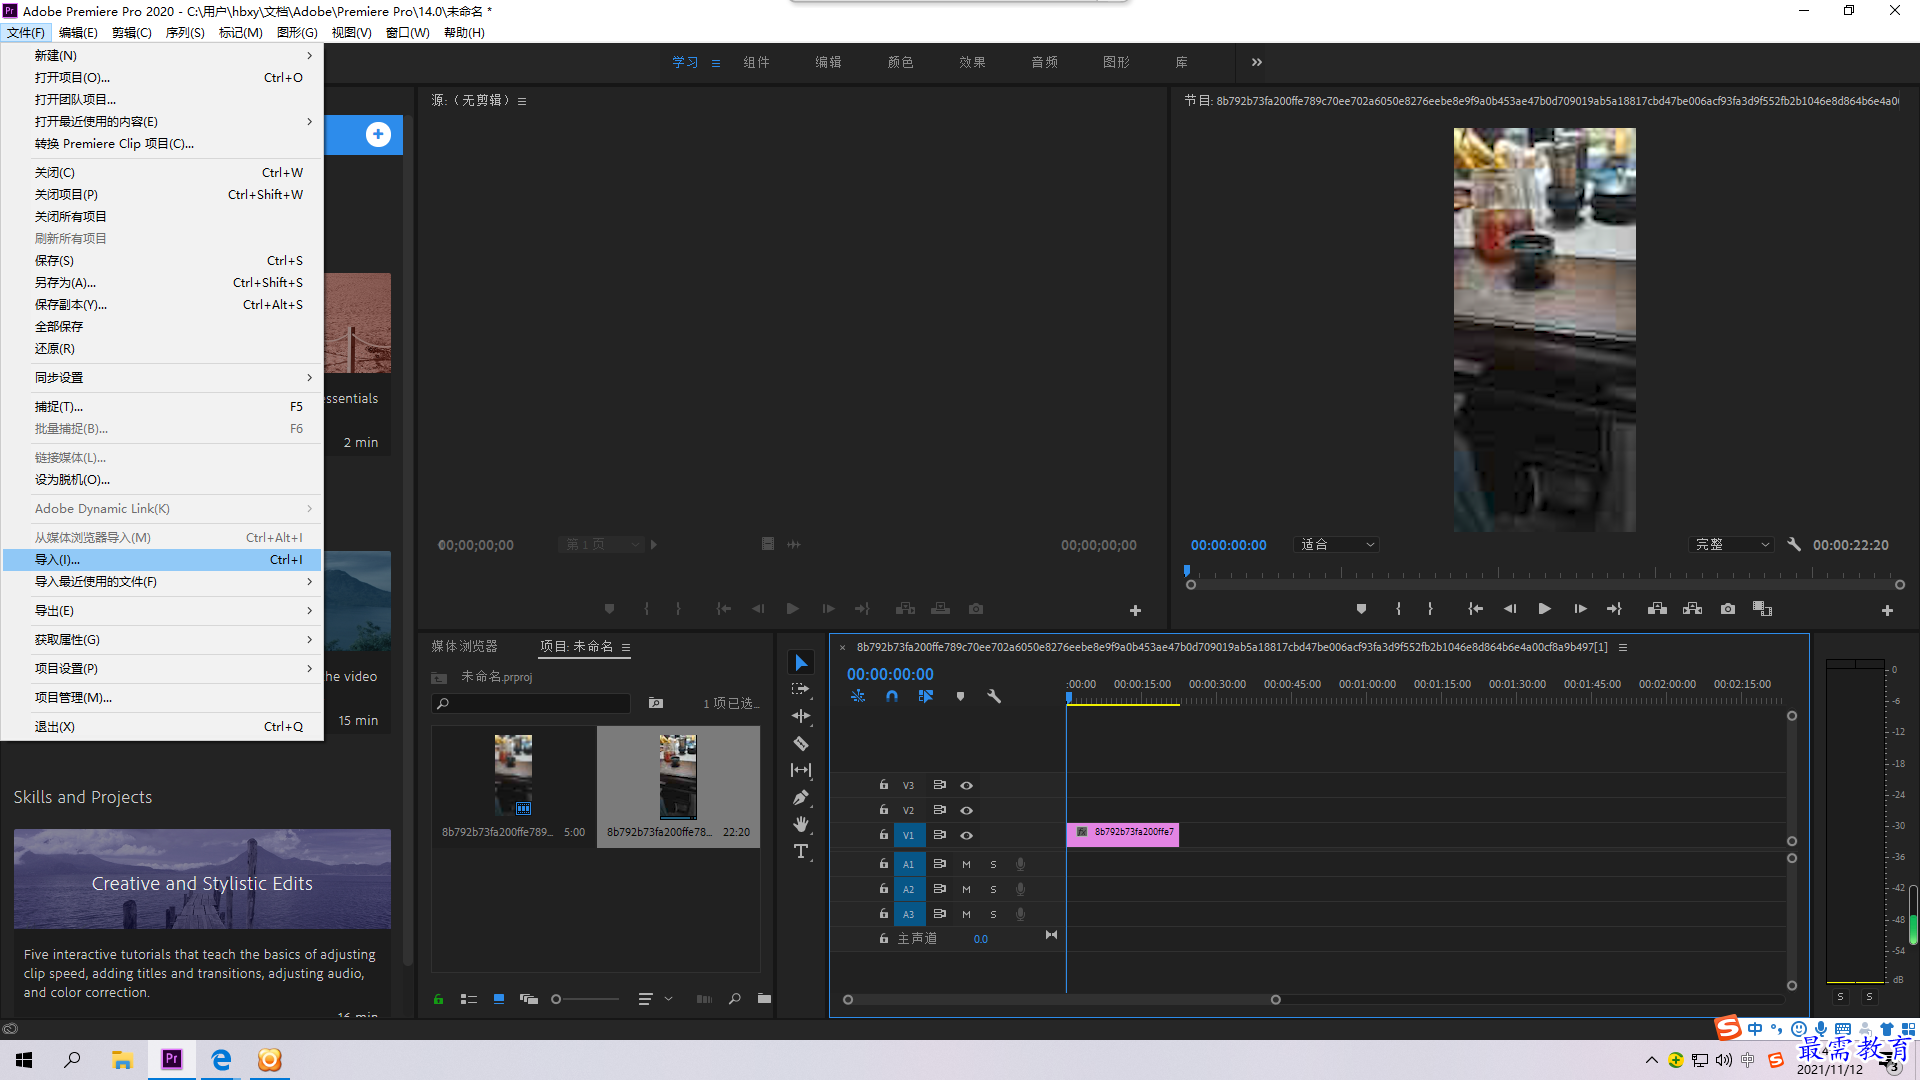This screenshot has height=1080, width=1920.
Task: Choose Save from File menu
Action: [x=162, y=261]
